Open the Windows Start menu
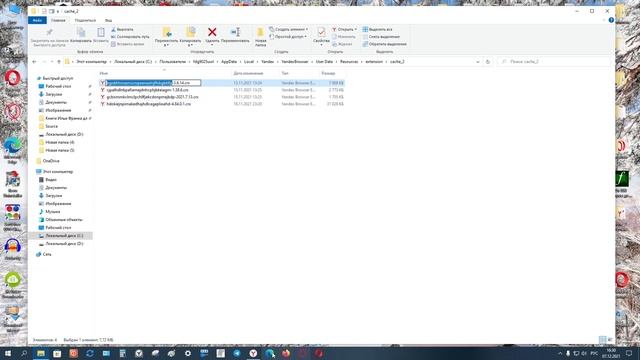Screen dimensions: 640x360 coord(8,353)
